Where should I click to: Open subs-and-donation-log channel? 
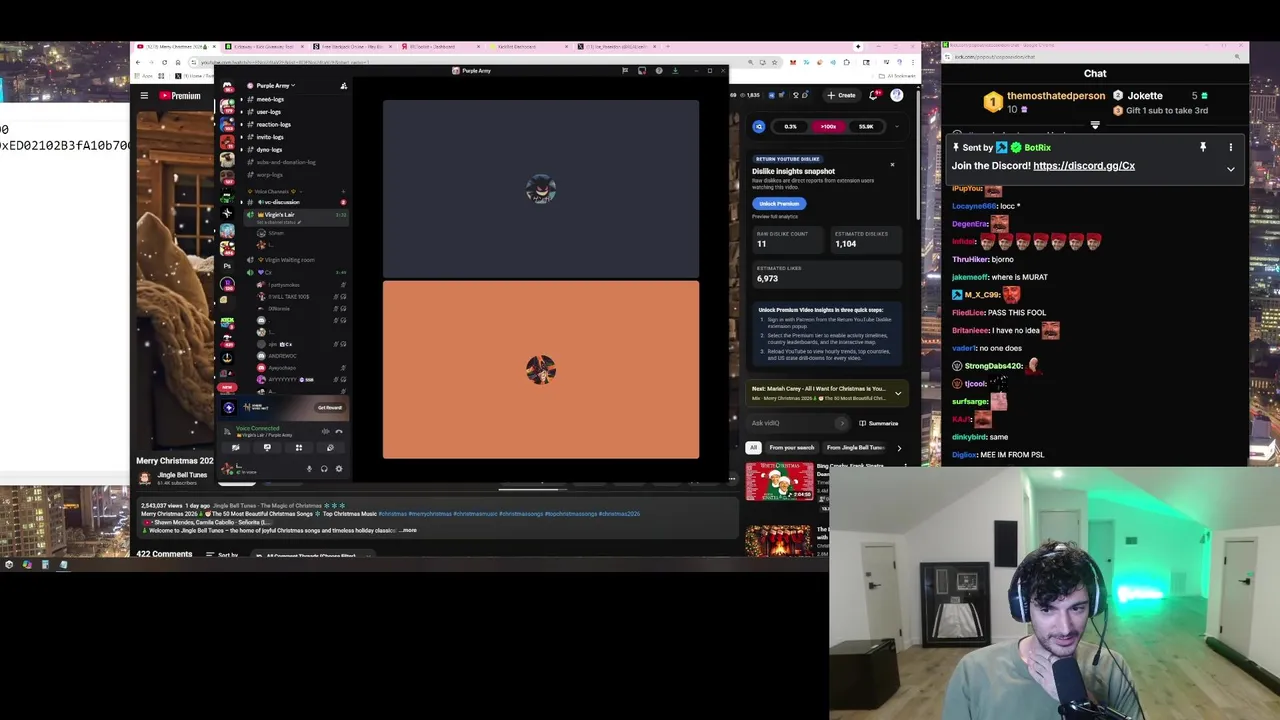tap(286, 162)
